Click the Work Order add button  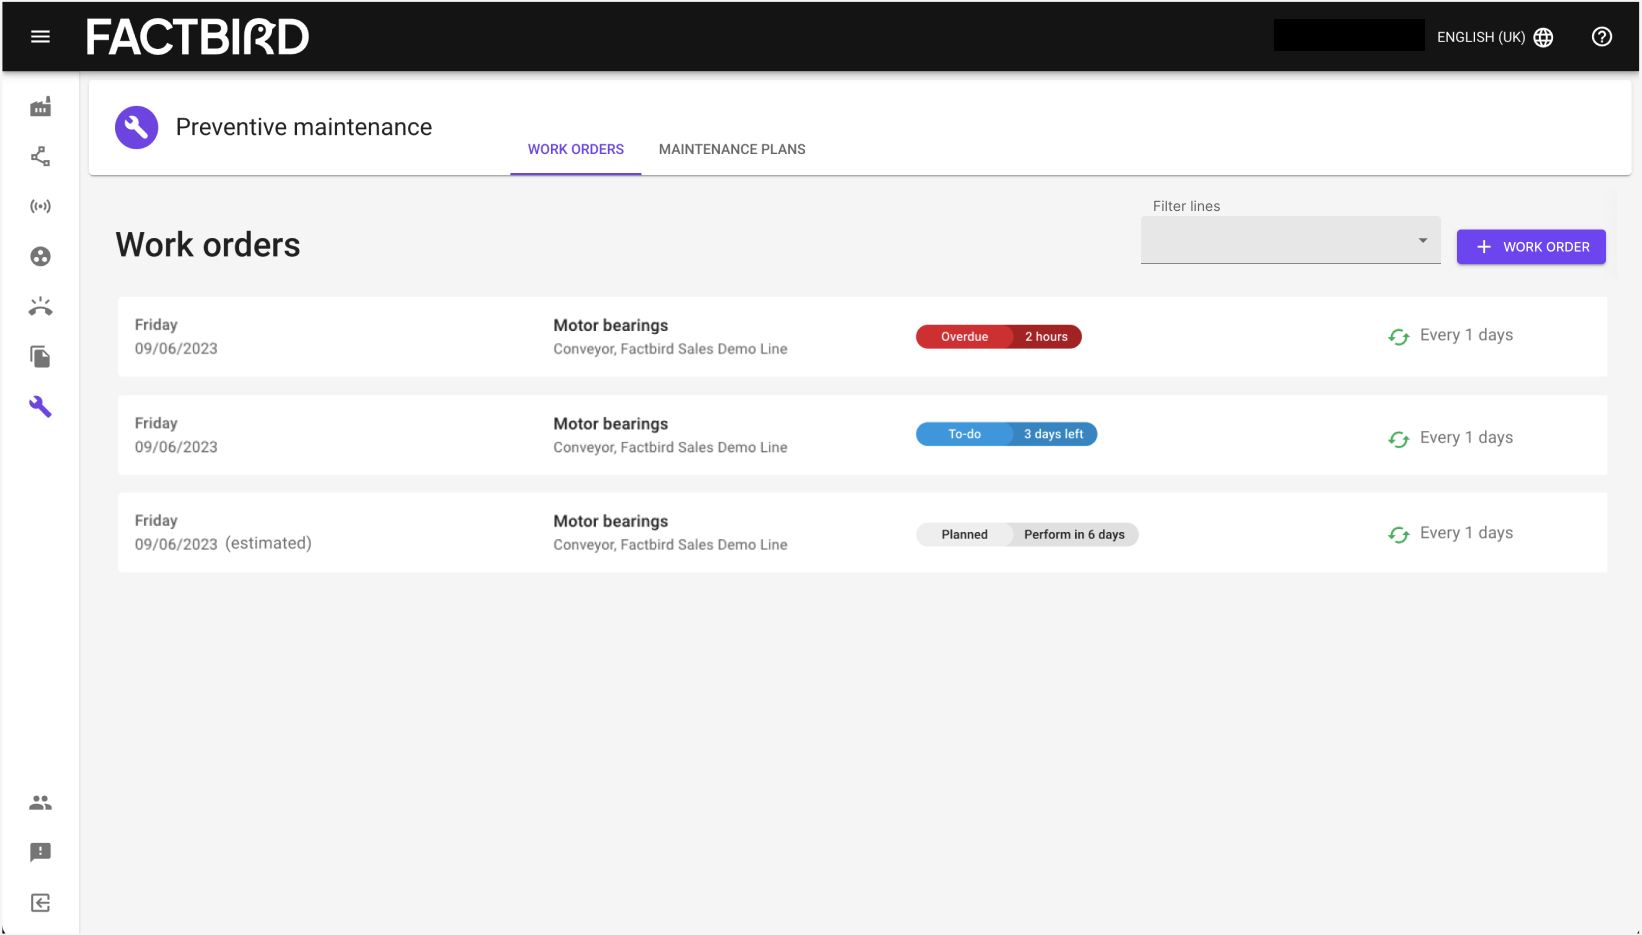pyautogui.click(x=1531, y=247)
